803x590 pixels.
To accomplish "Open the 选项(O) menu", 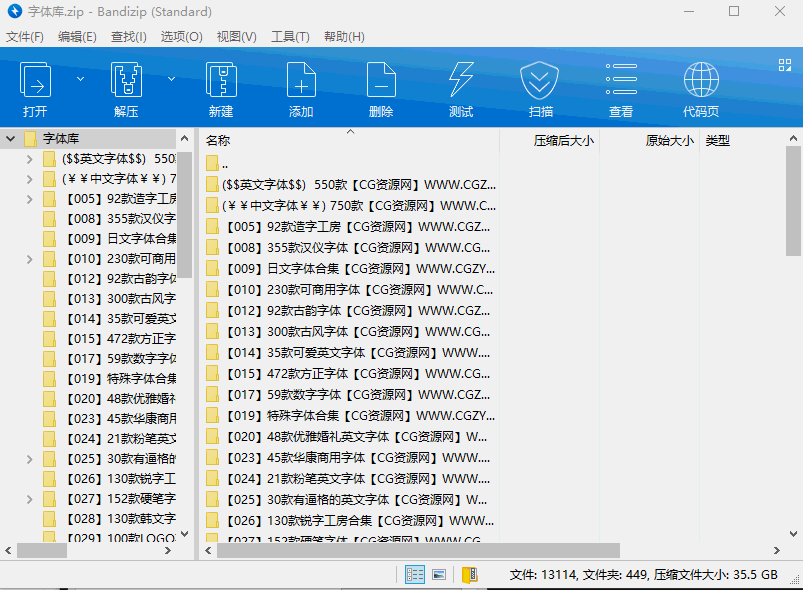I will click(x=181, y=37).
